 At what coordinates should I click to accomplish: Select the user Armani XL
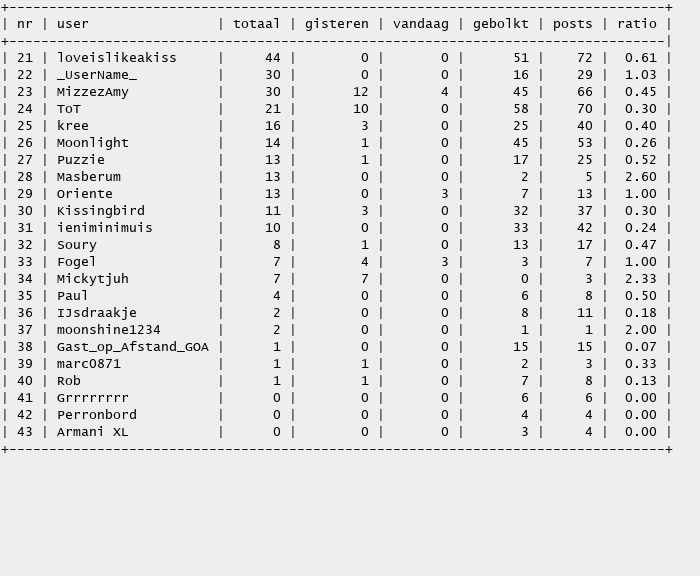tap(93, 432)
